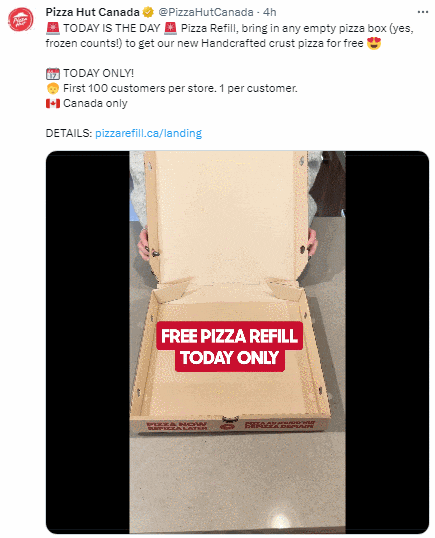Follow the pizzarefill.ca/landing link

pyautogui.click(x=148, y=133)
